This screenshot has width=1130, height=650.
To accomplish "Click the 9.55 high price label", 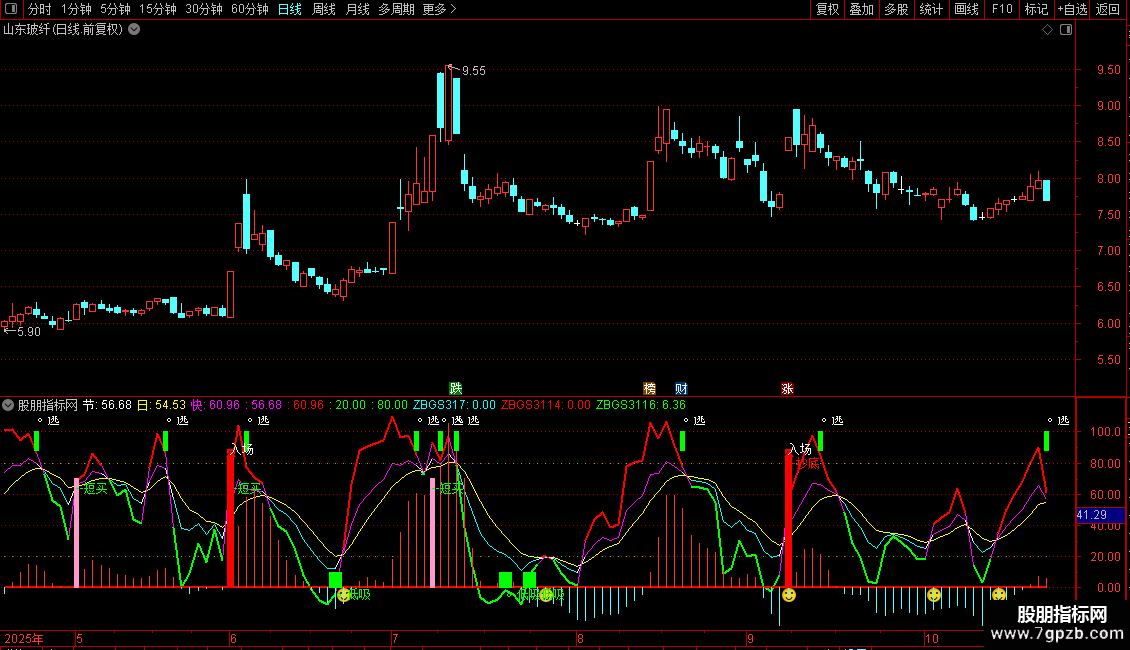I will (x=473, y=71).
